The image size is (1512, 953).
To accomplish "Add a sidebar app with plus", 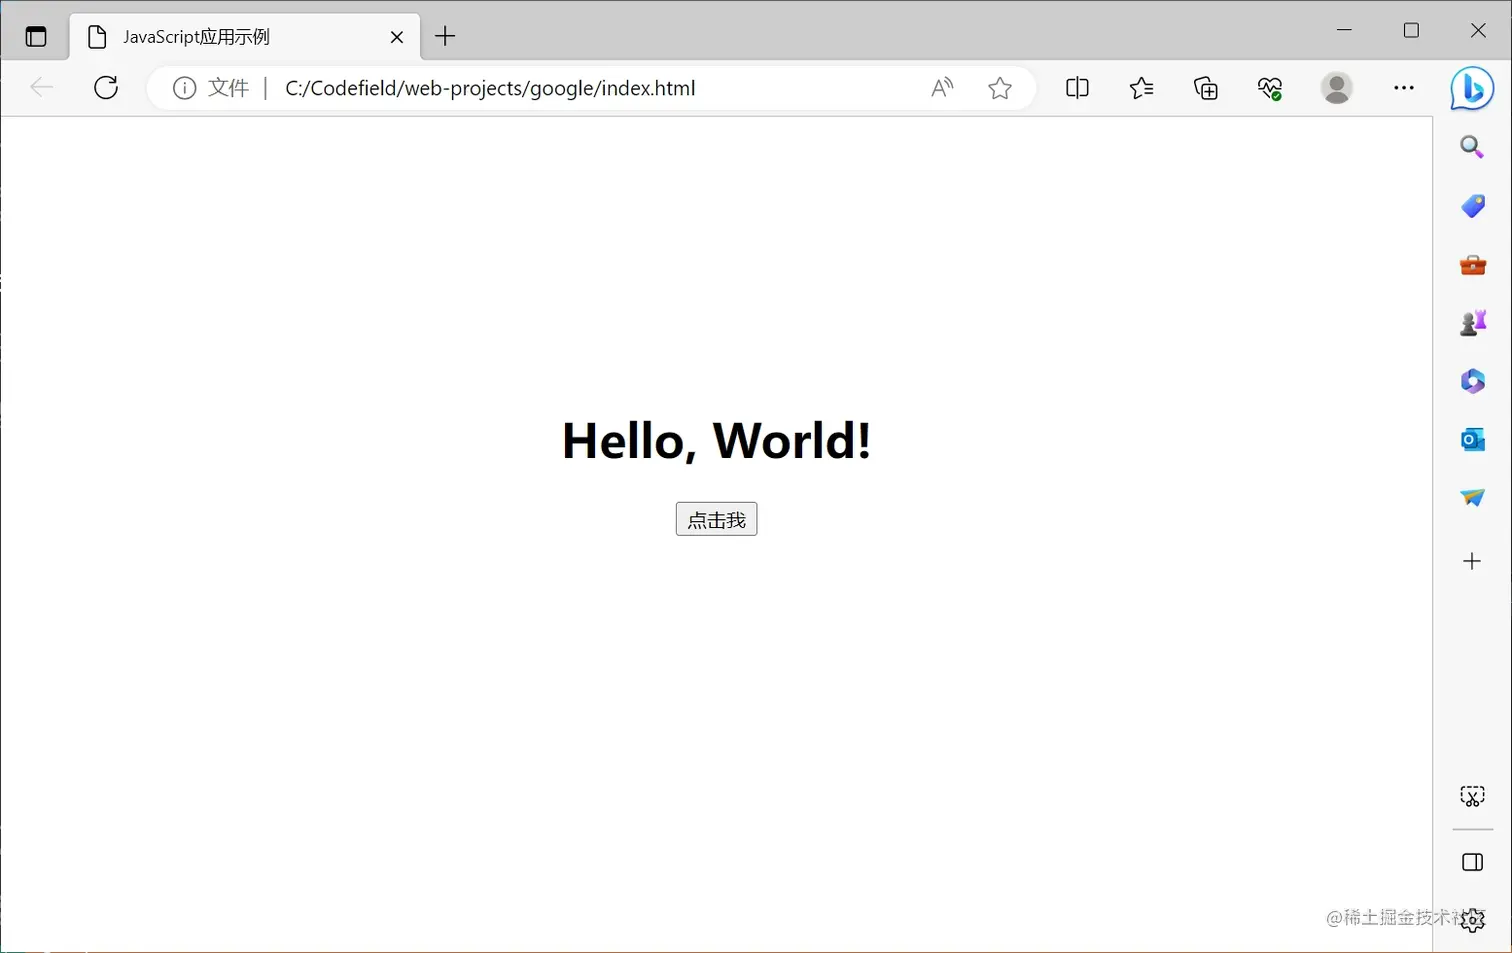I will [x=1472, y=561].
